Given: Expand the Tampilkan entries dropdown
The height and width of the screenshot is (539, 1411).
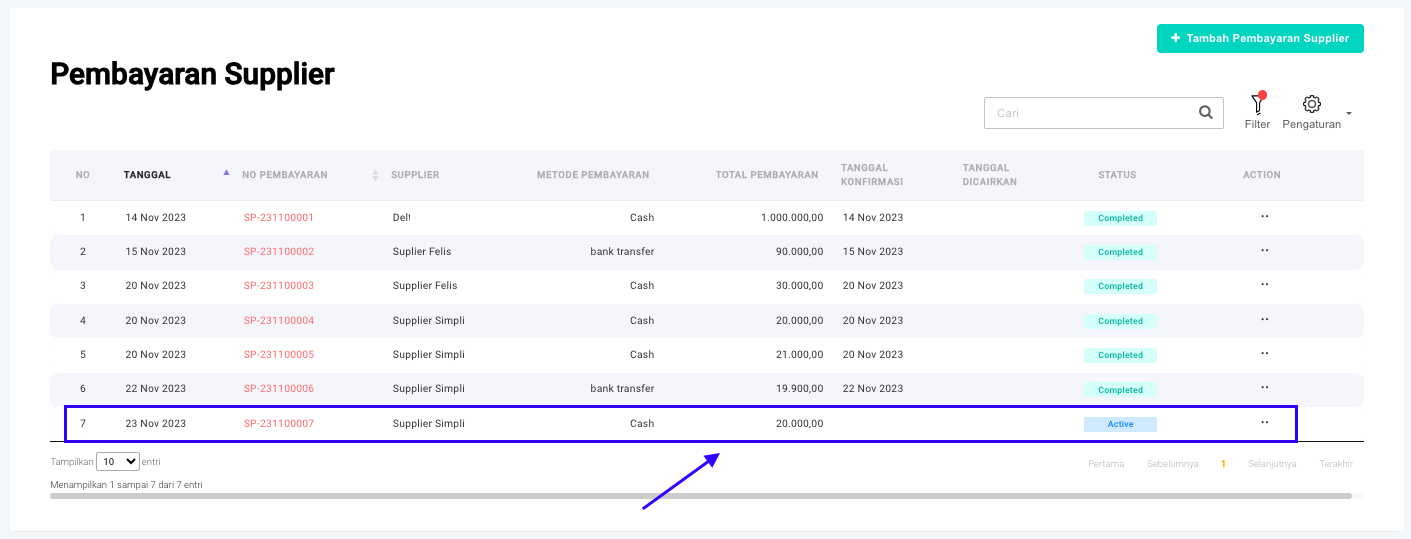Looking at the screenshot, I should click(x=119, y=462).
